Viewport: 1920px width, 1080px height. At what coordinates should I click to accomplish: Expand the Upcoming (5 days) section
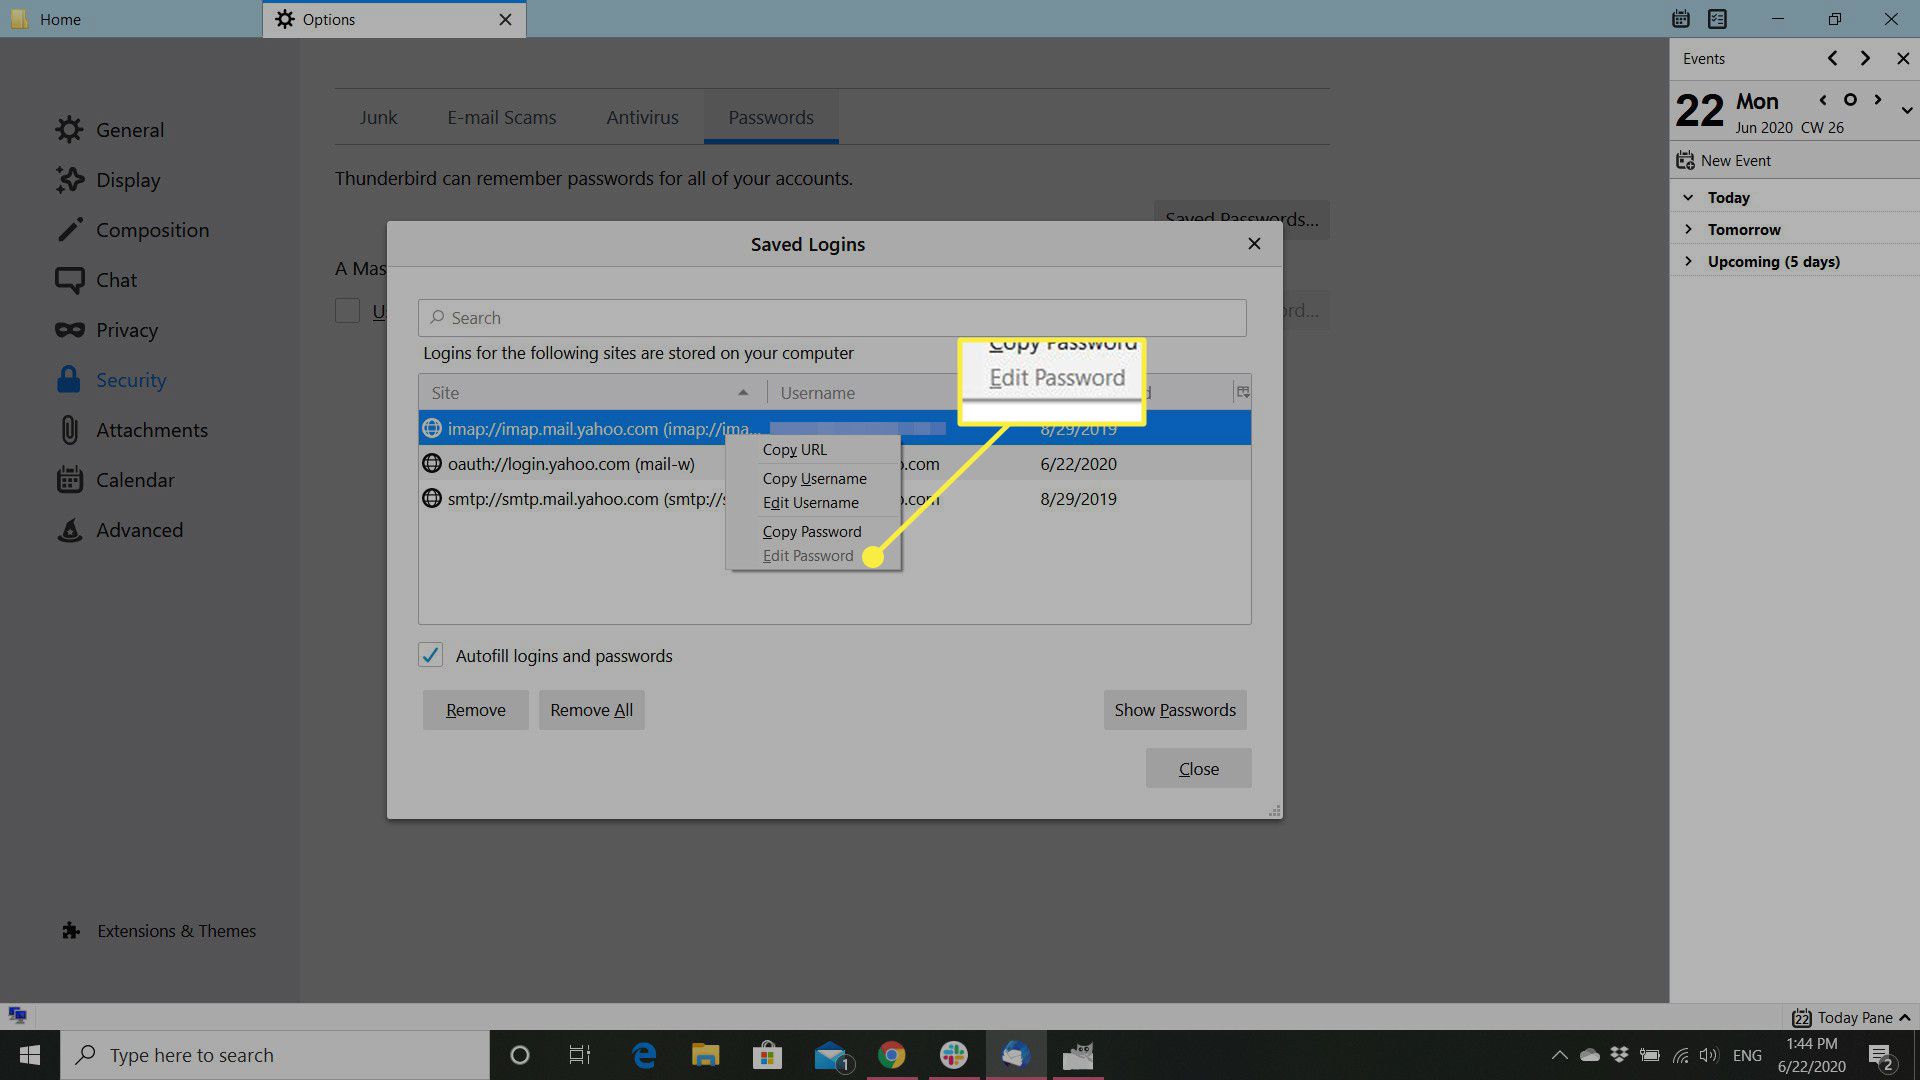(x=1688, y=261)
